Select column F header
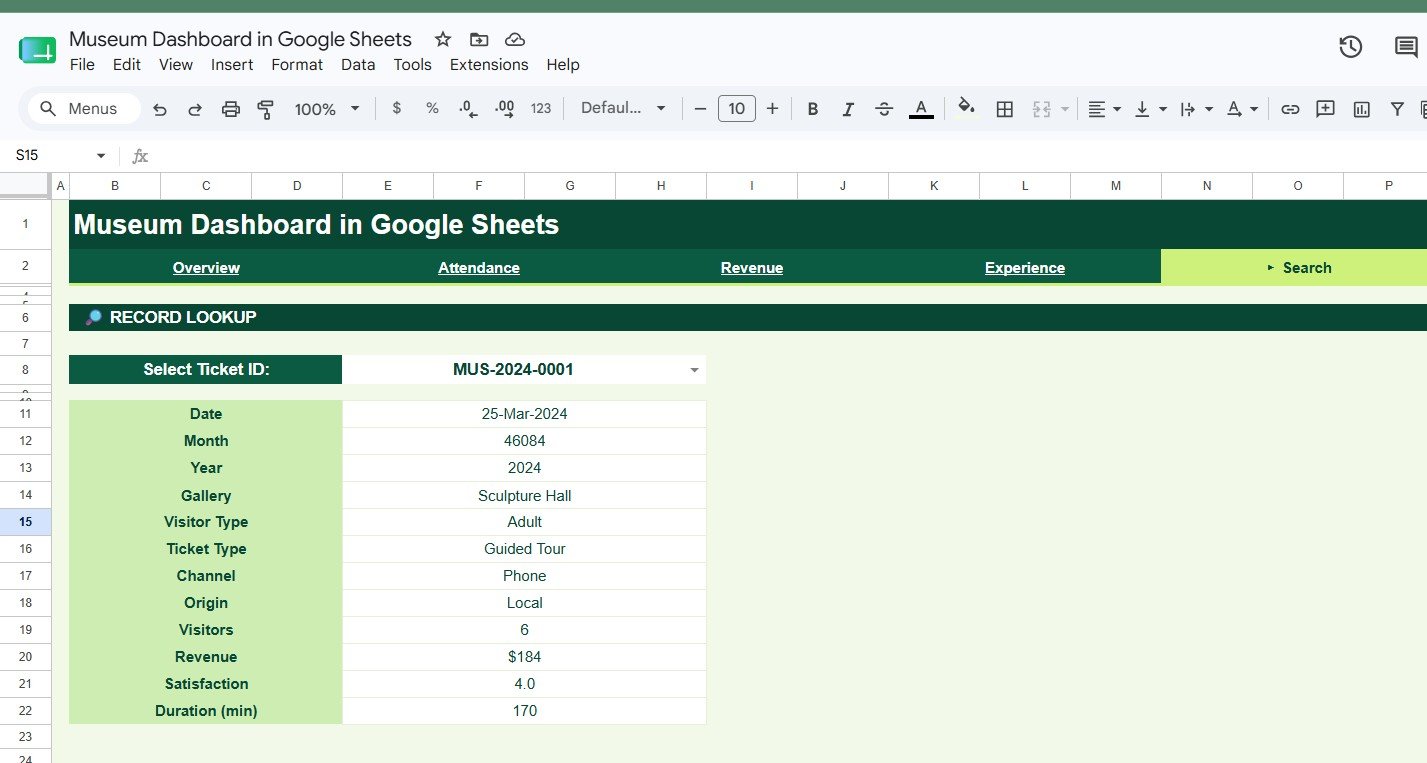 (479, 186)
